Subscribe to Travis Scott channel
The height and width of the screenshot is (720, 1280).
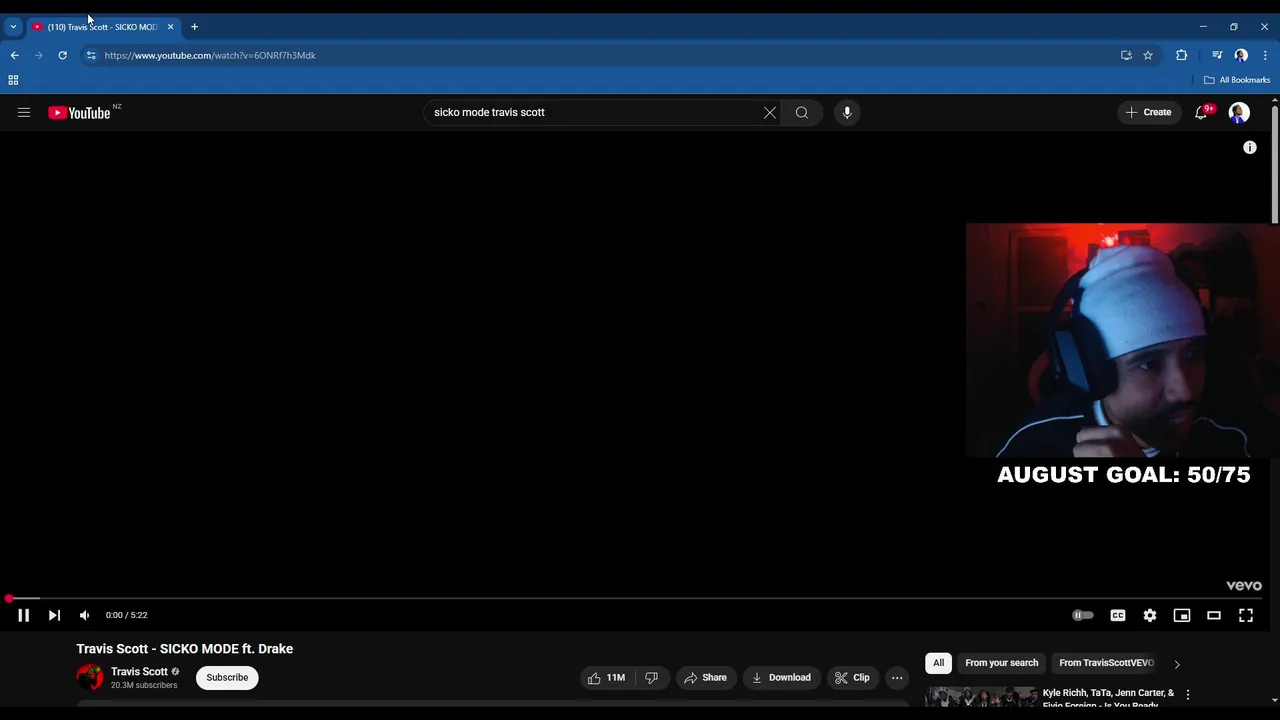click(x=227, y=678)
